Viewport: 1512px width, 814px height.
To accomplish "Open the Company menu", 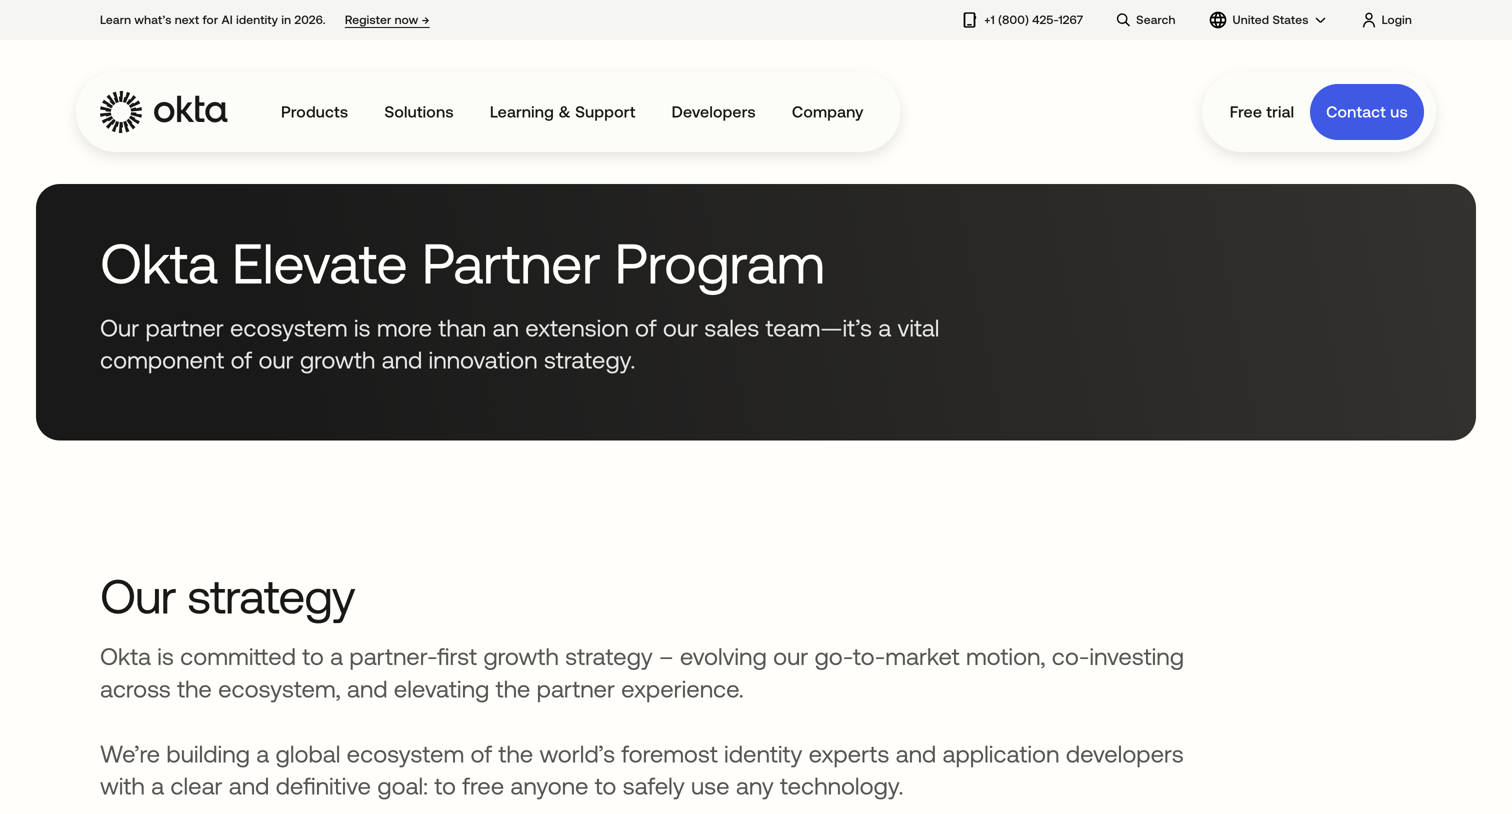I will coord(827,112).
